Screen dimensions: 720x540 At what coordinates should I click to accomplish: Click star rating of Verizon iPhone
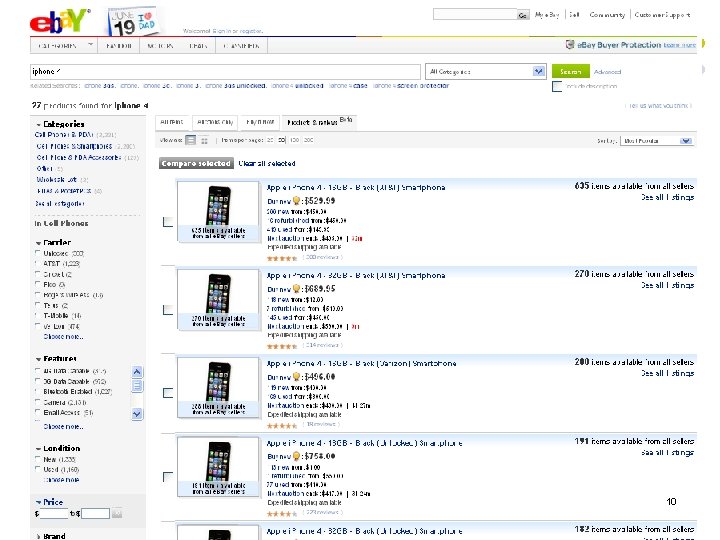(x=282, y=426)
